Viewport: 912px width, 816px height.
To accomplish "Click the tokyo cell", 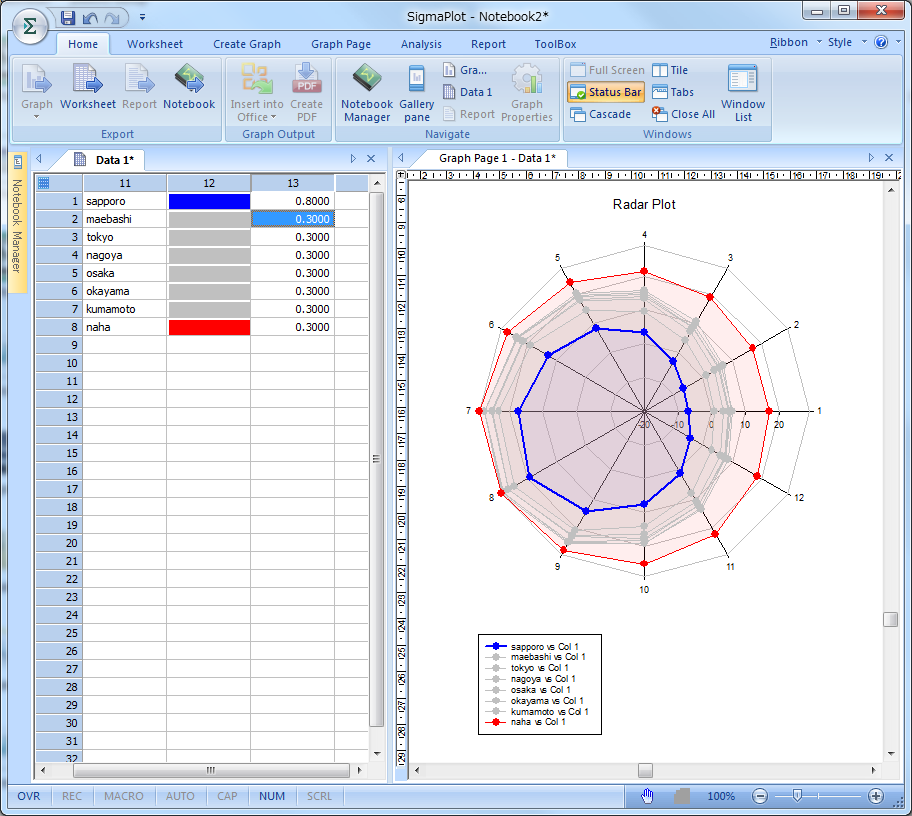I will pyautogui.click(x=125, y=237).
